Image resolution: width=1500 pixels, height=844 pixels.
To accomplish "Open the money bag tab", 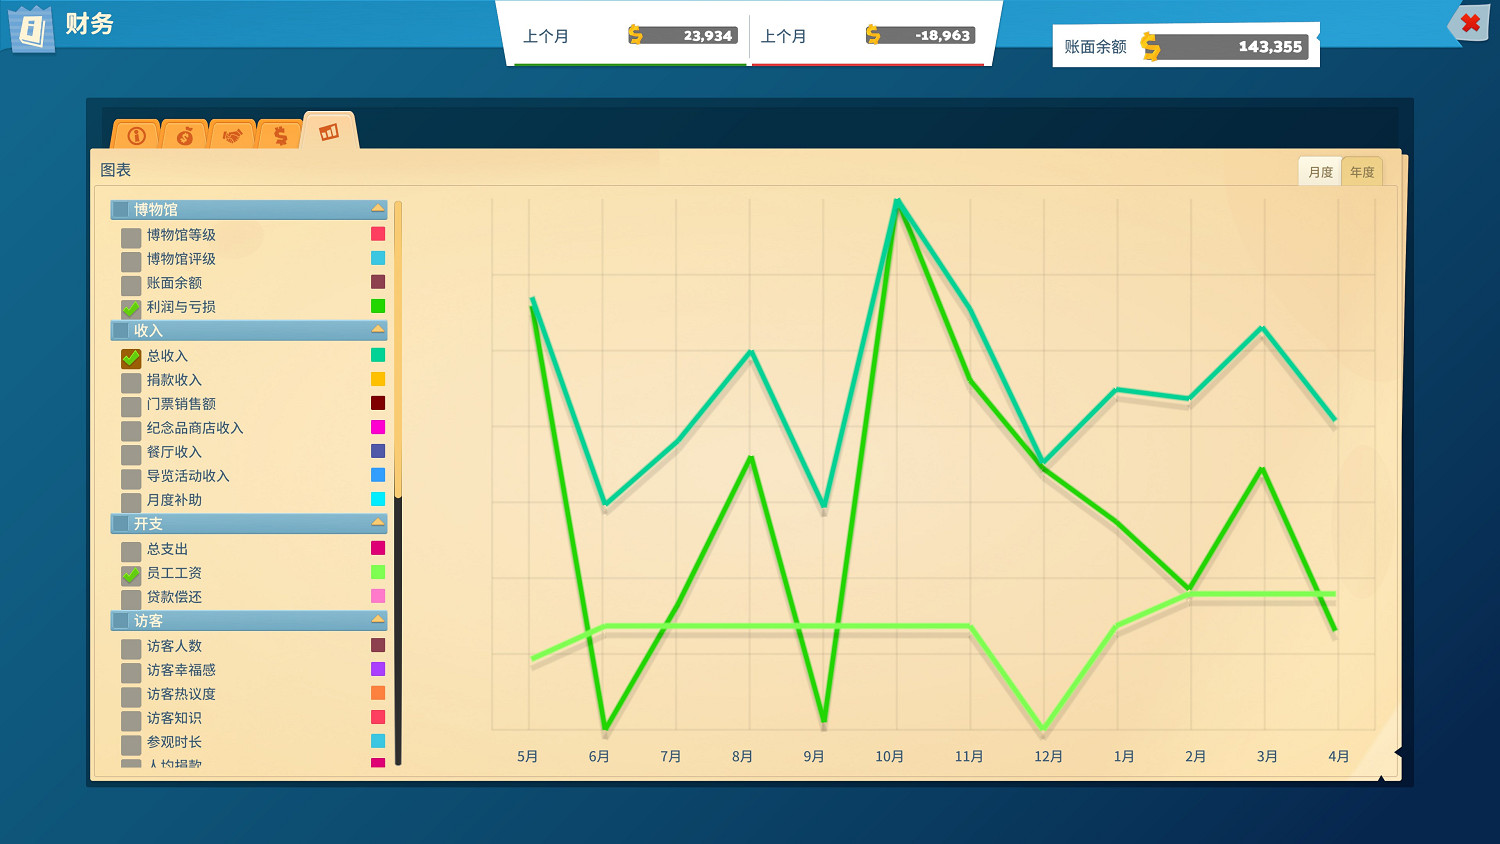I will 185,136.
